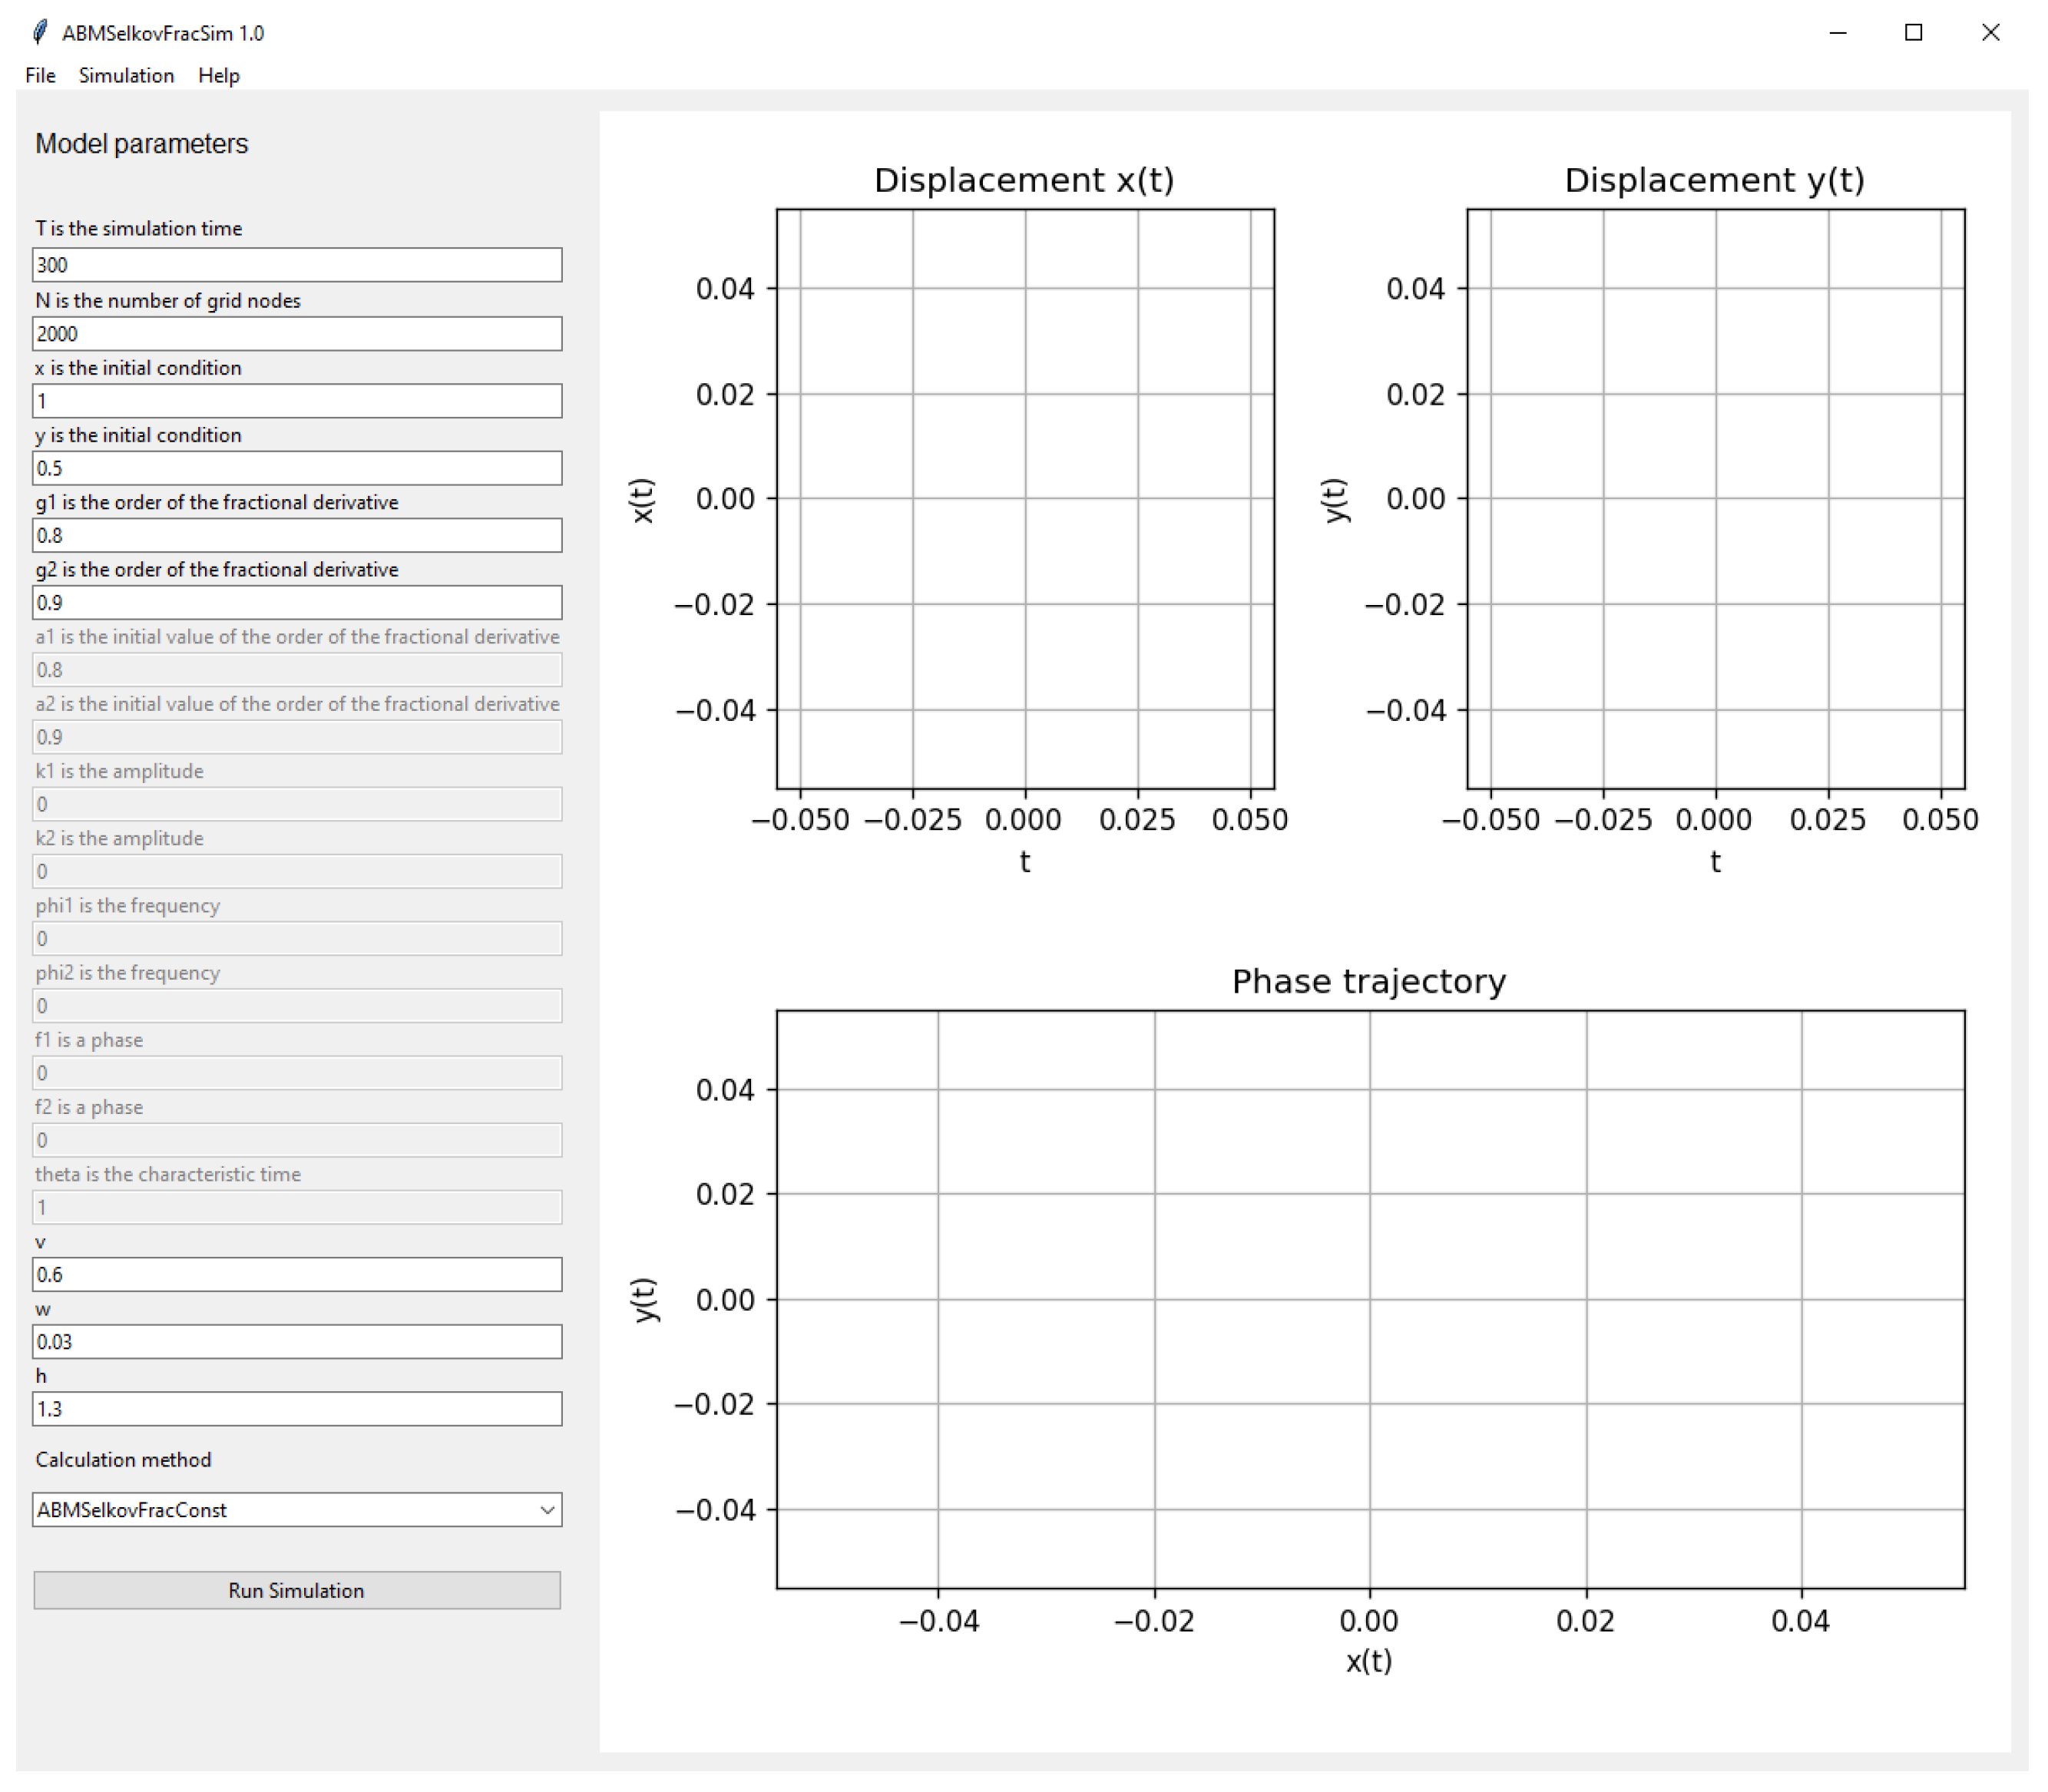Open the Simulation menu

click(126, 76)
